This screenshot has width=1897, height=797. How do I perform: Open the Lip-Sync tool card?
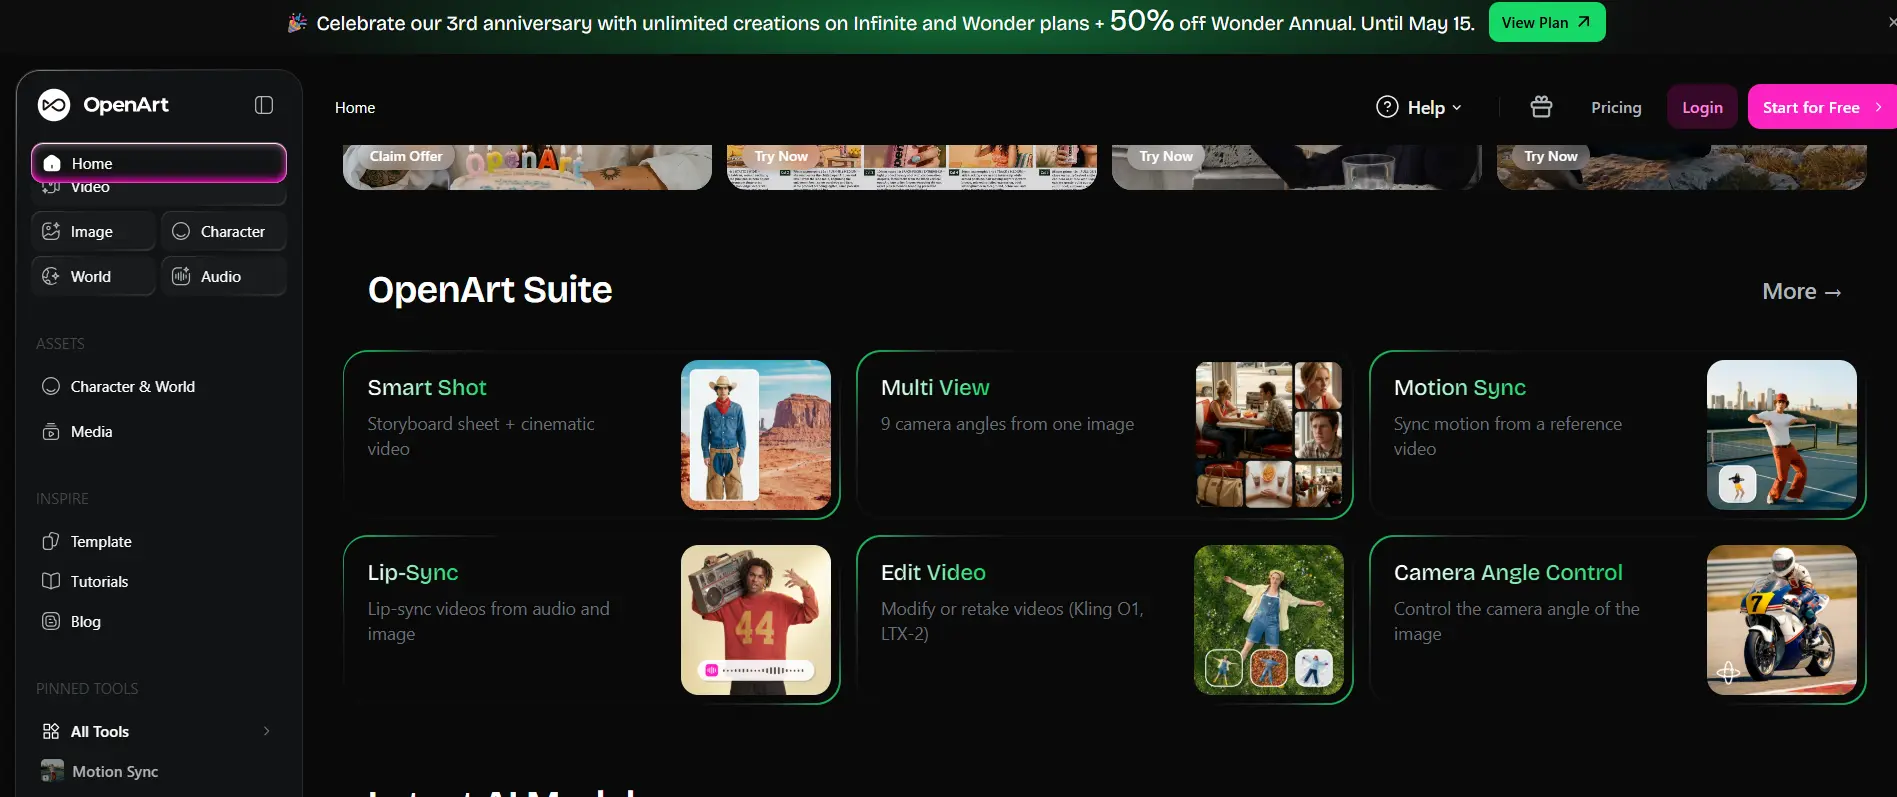tap(591, 619)
